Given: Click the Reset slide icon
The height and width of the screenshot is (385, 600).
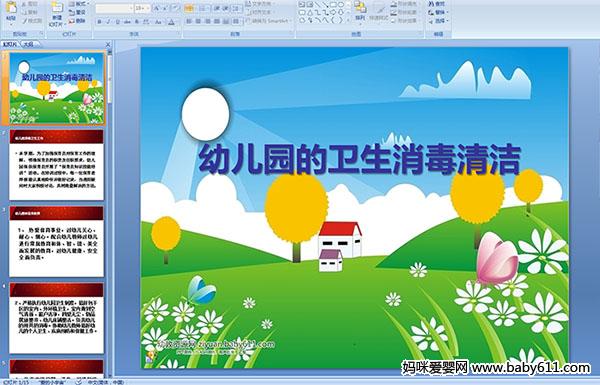Looking at the screenshot, I should pos(78,12).
